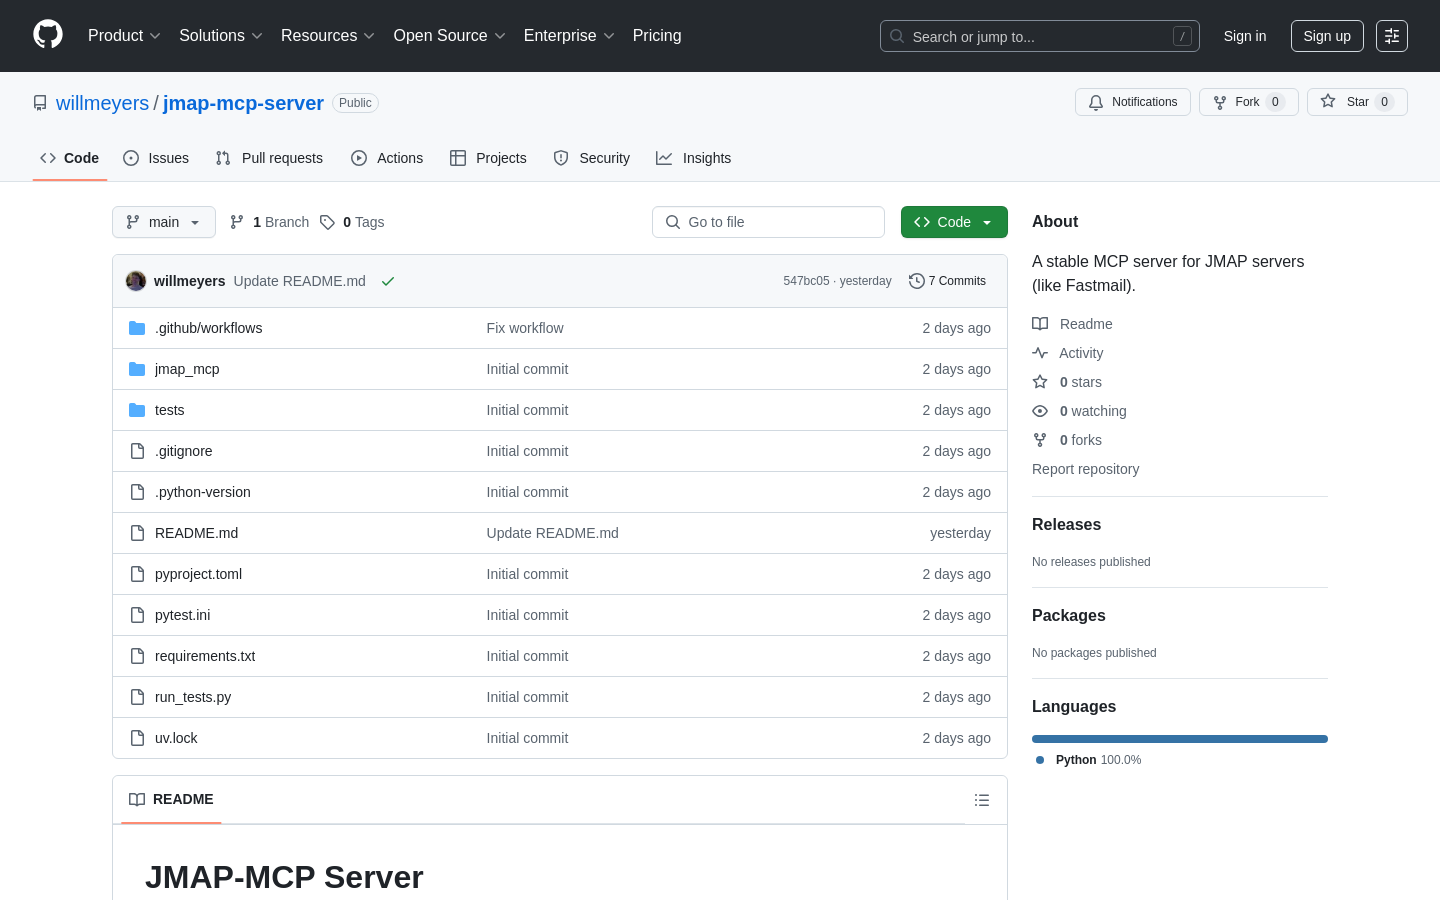Click the Sign up button
Screen dimensions: 1440x900
click(1327, 36)
